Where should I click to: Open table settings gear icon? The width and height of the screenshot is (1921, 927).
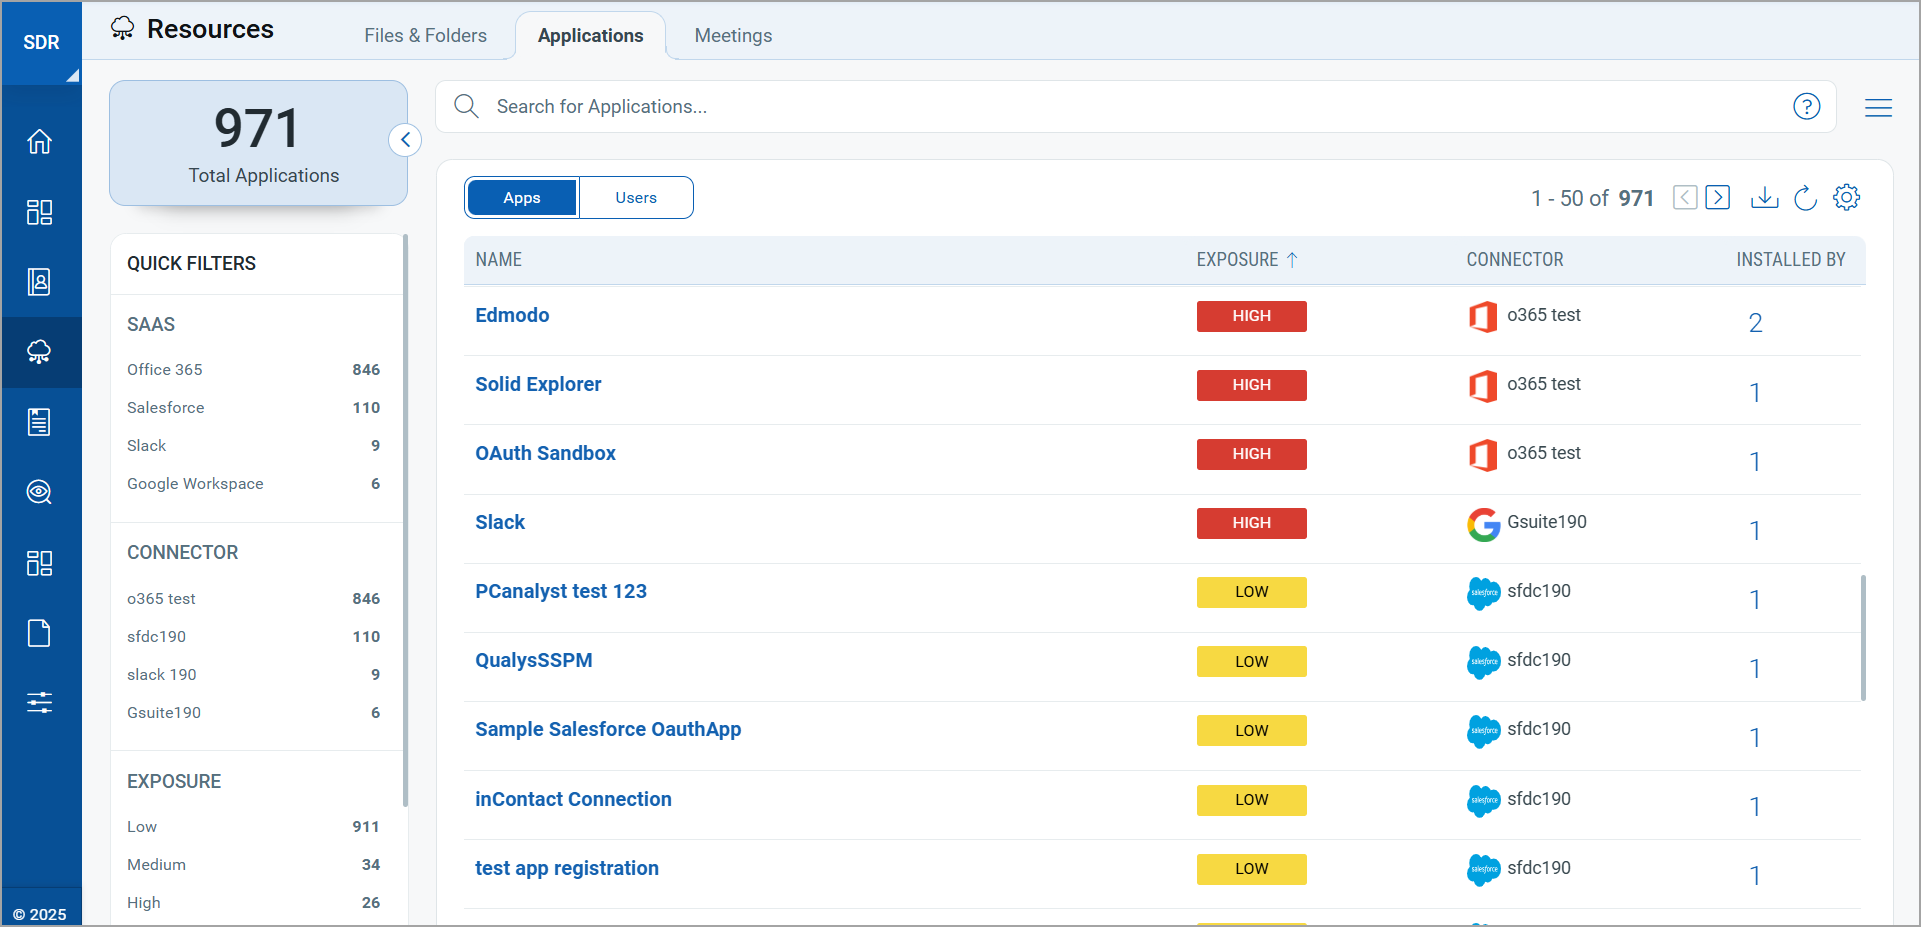(x=1846, y=197)
